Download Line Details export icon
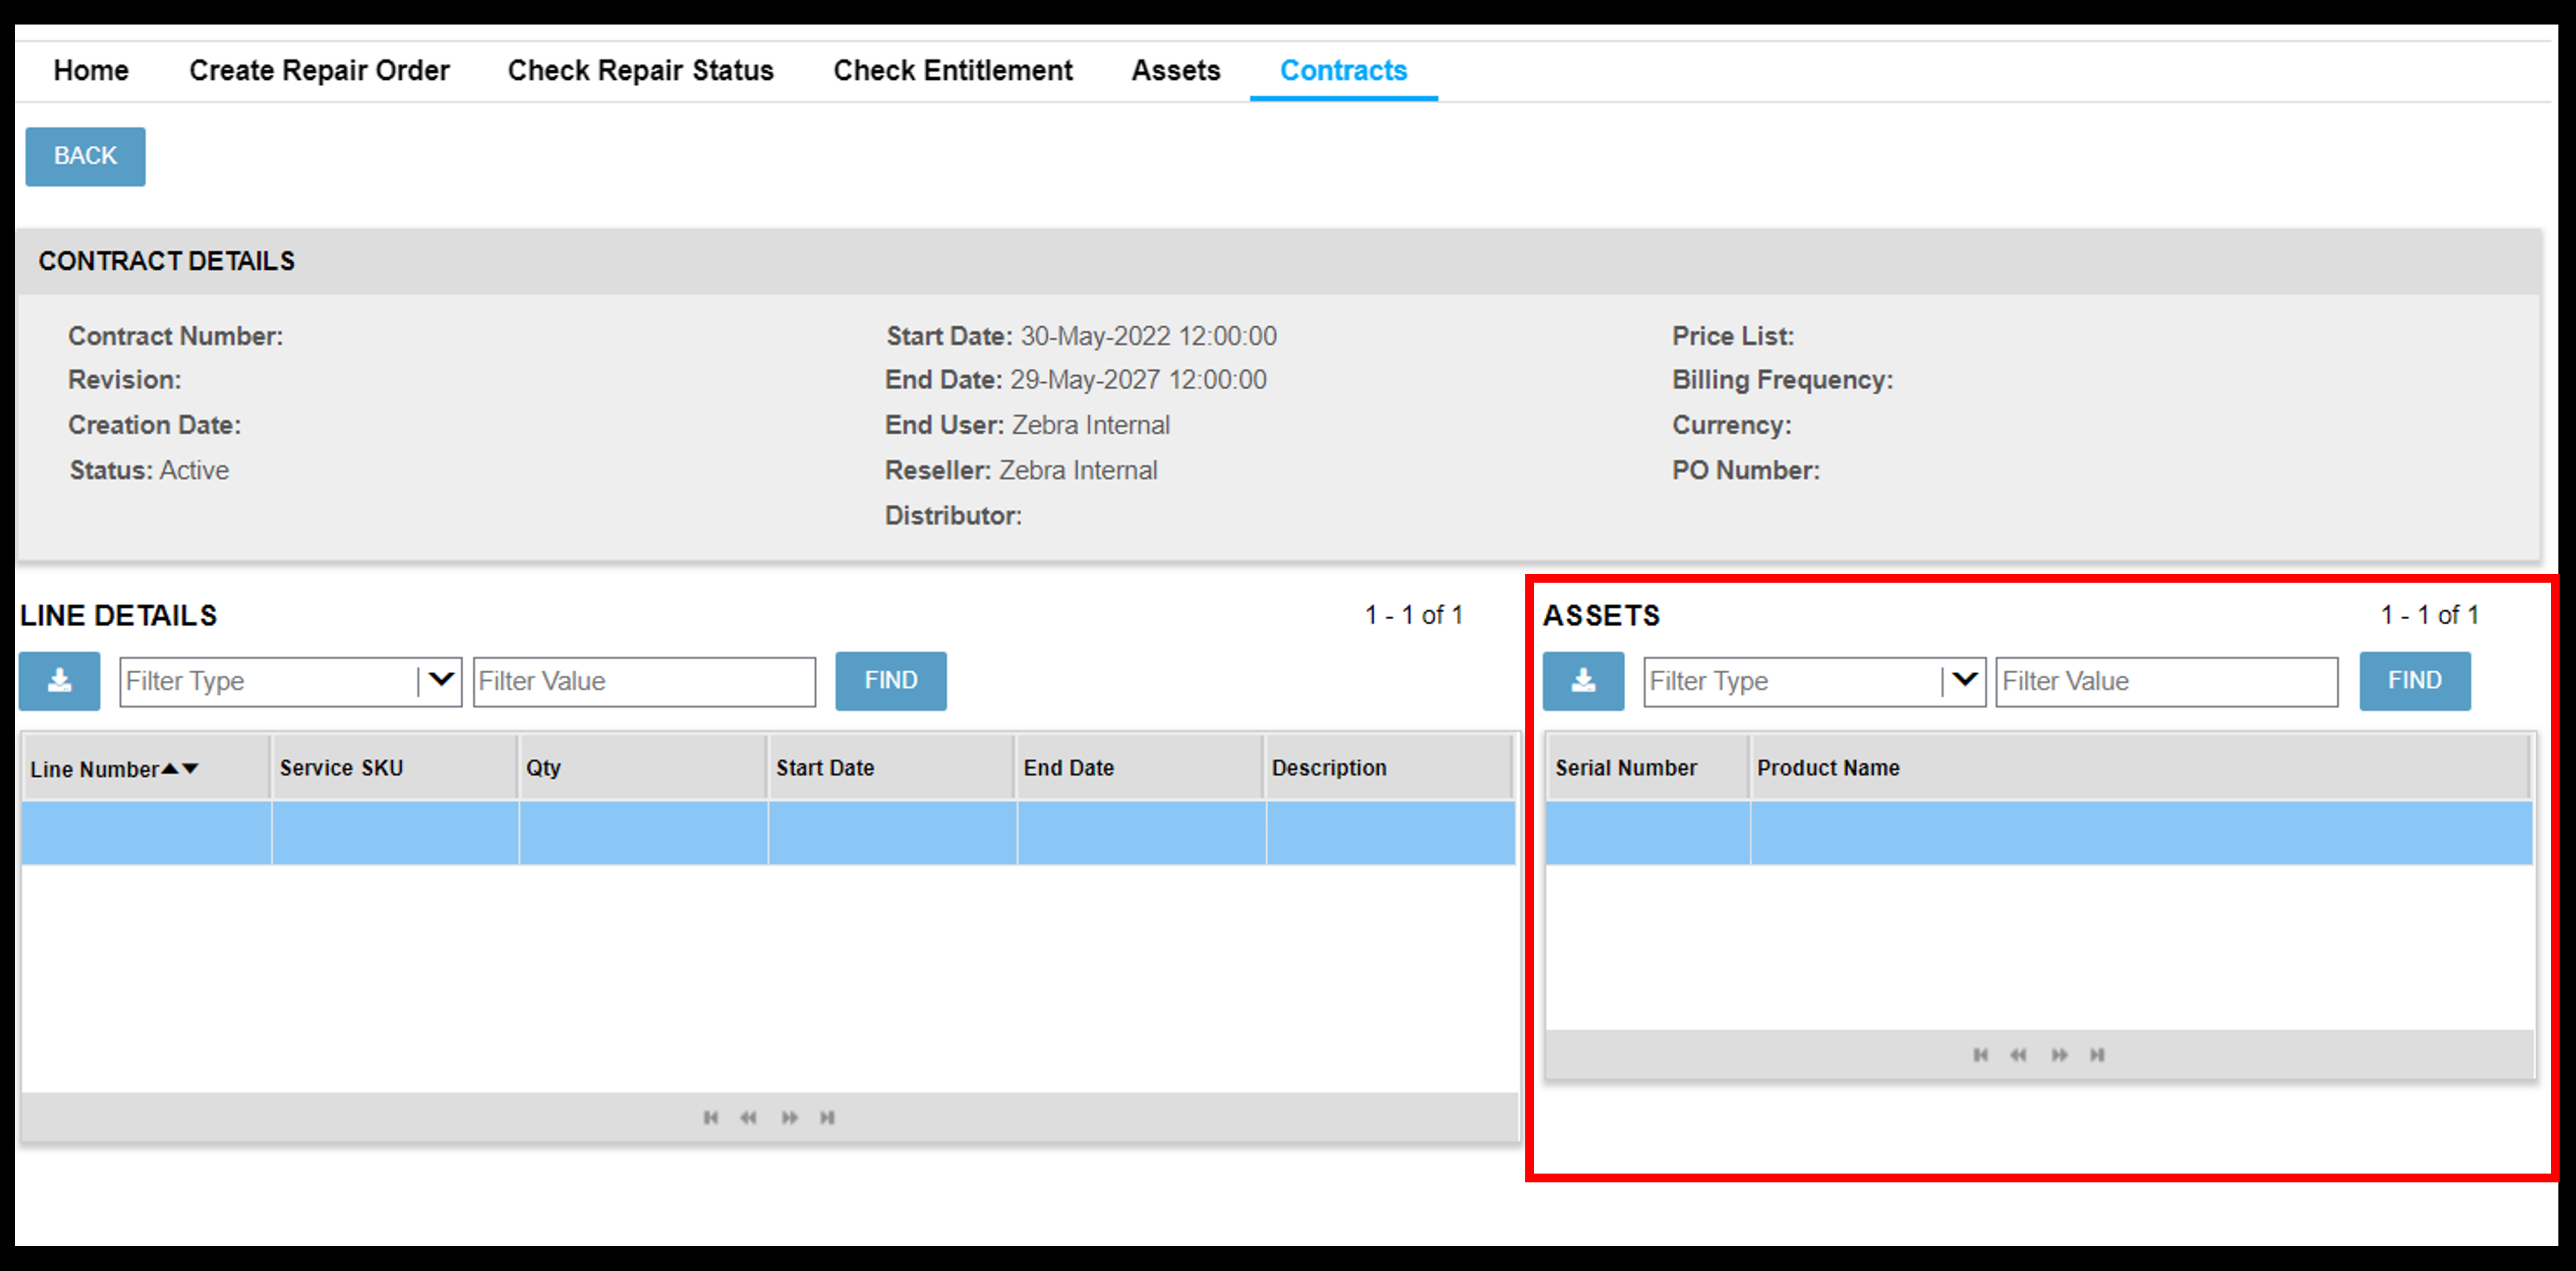This screenshot has width=2576, height=1271. (x=59, y=681)
